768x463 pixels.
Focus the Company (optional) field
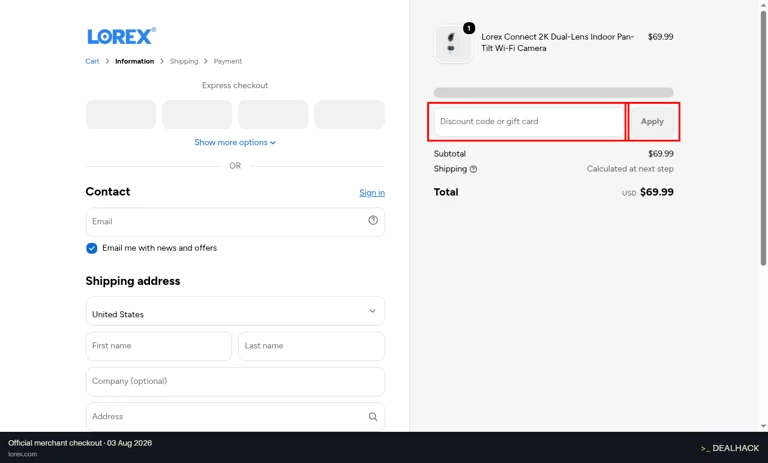pos(235,382)
